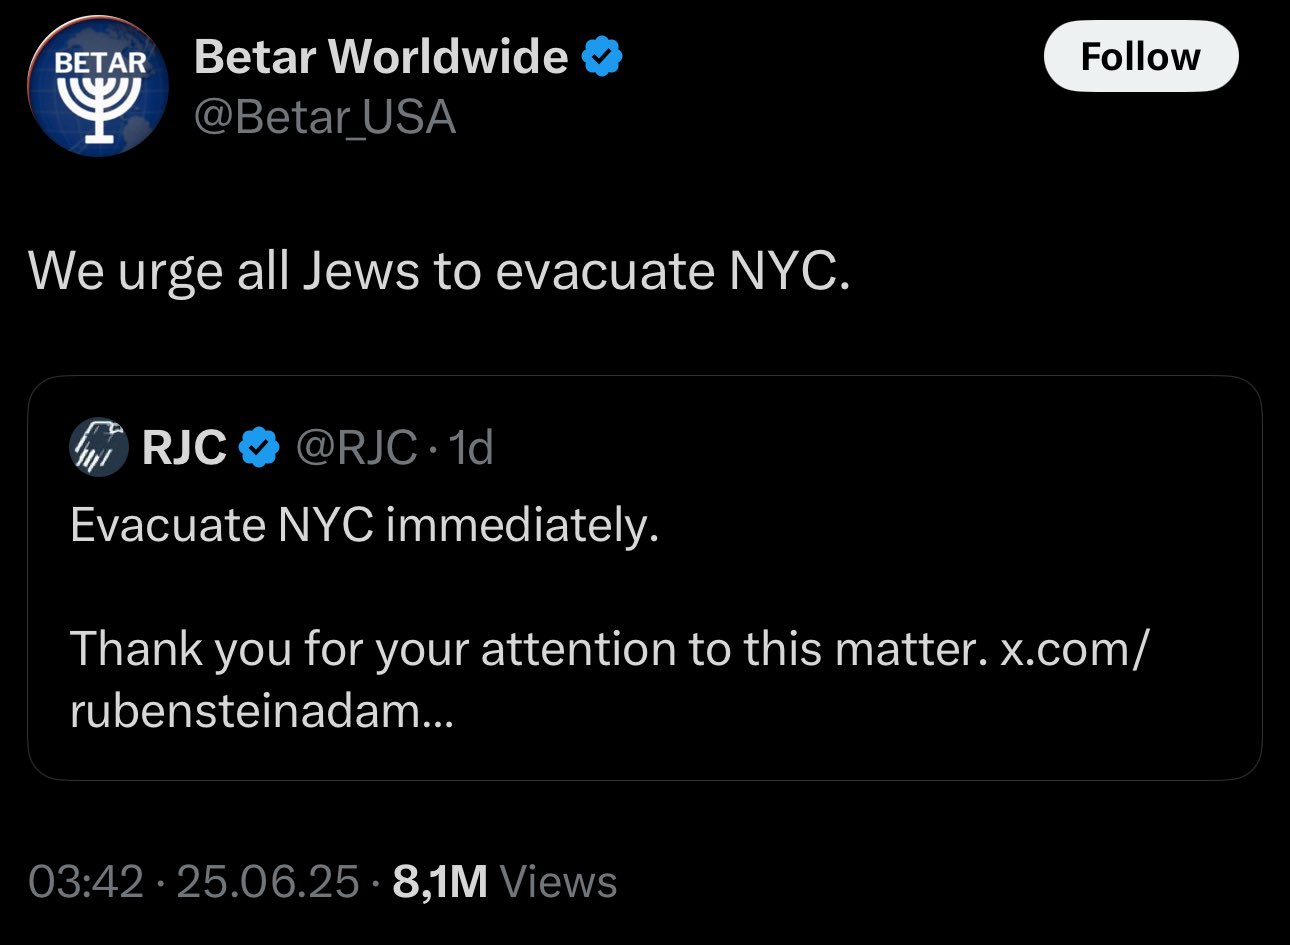This screenshot has height=945, width=1290.
Task: Click the word Views beside the count
Action: pyautogui.click(x=558, y=882)
